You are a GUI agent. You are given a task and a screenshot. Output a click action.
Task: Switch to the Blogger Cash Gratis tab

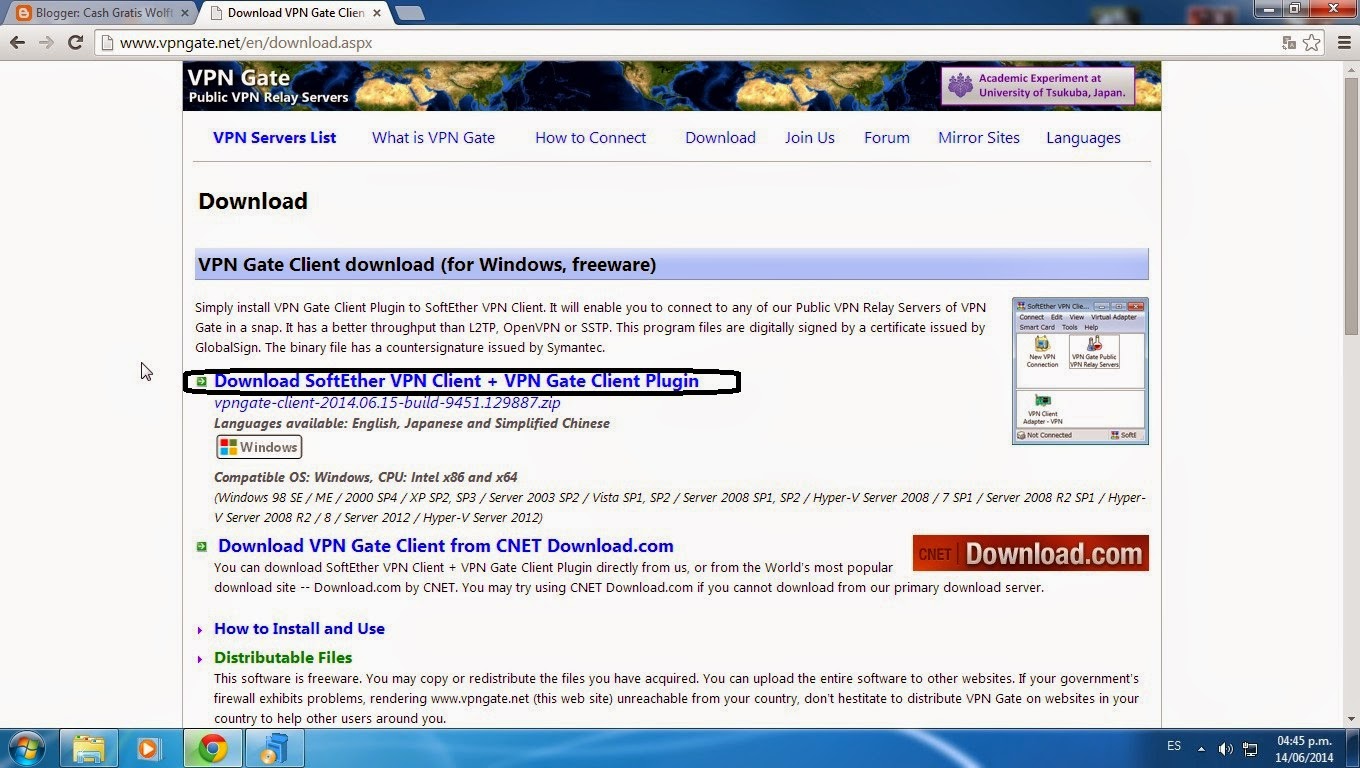[100, 13]
